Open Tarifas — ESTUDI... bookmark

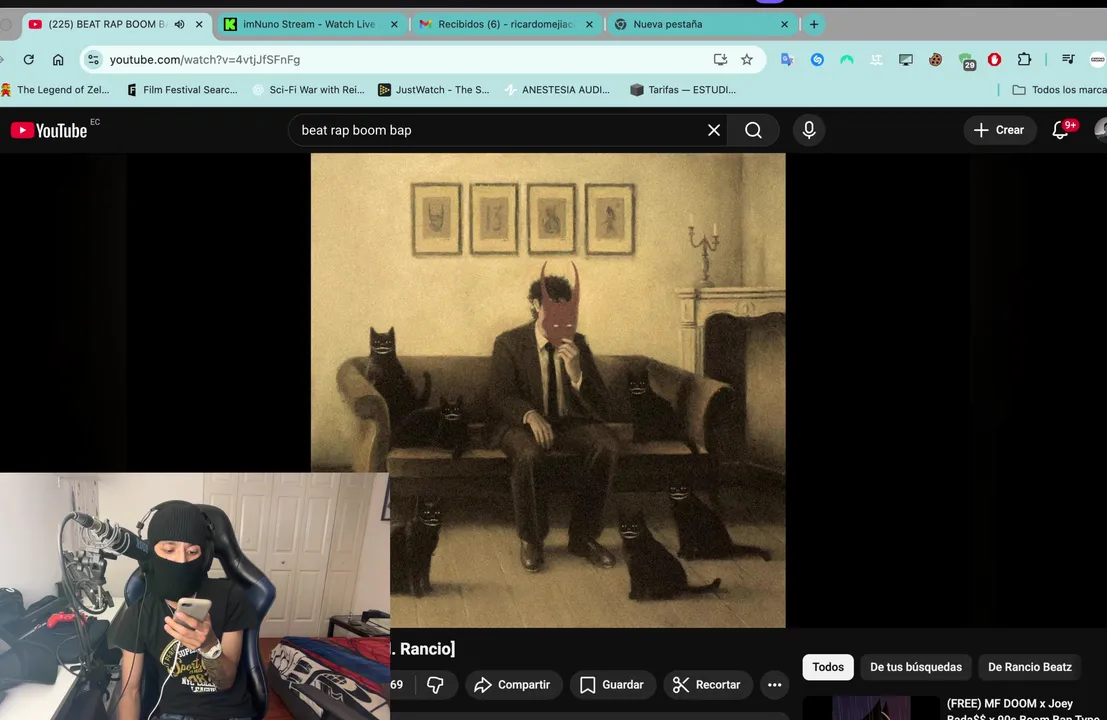[683, 90]
